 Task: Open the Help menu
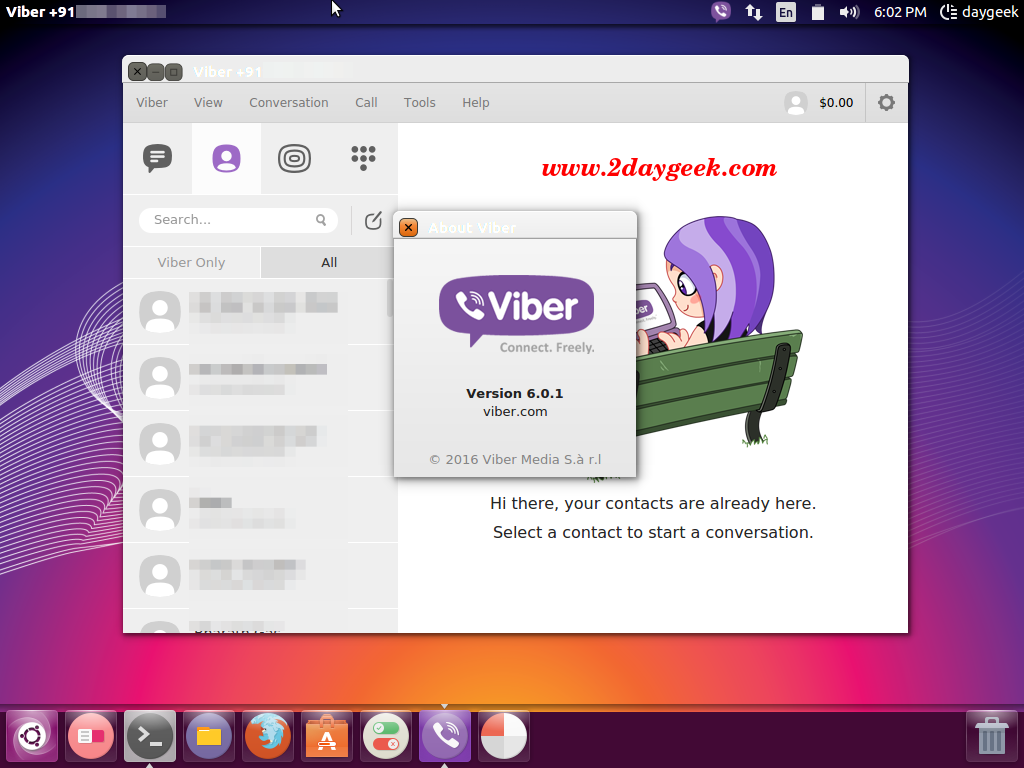[475, 103]
